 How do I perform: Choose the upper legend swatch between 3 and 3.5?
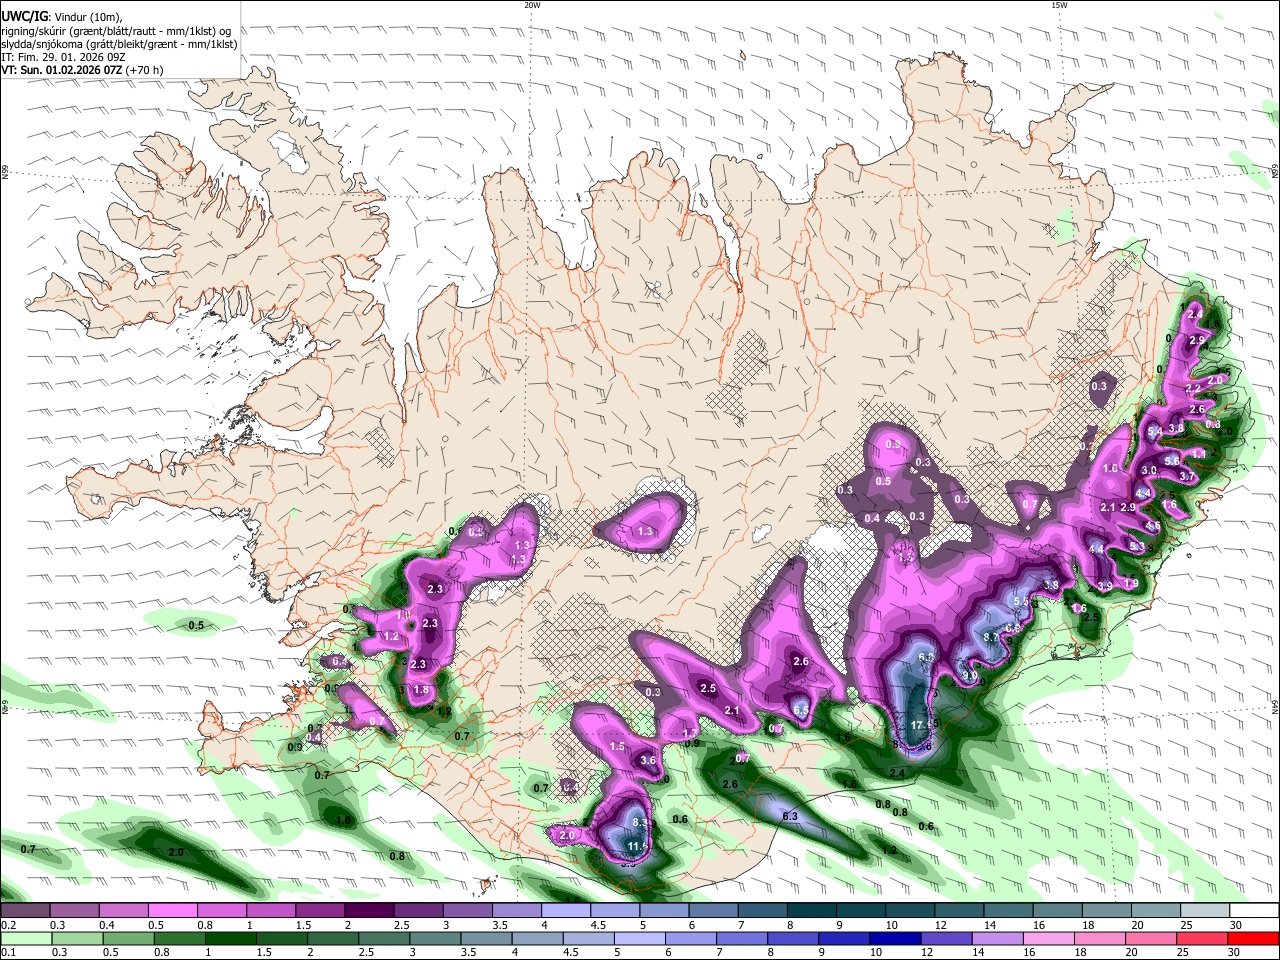tap(467, 910)
